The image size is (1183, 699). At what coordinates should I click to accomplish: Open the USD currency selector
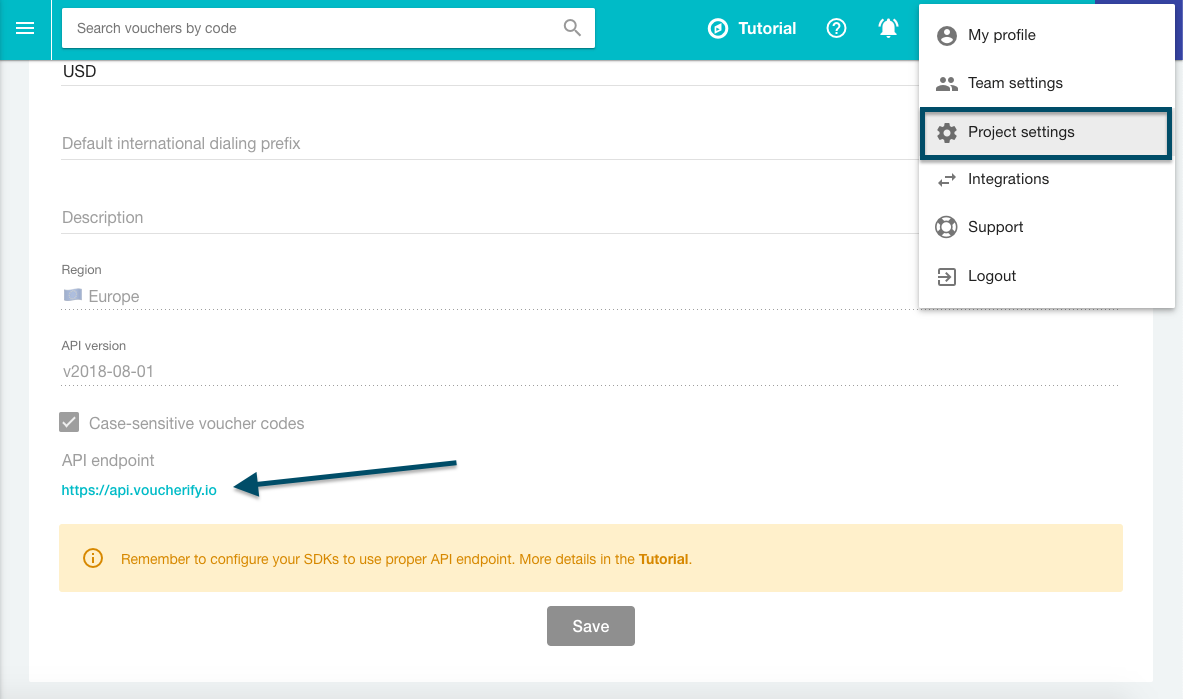point(81,71)
